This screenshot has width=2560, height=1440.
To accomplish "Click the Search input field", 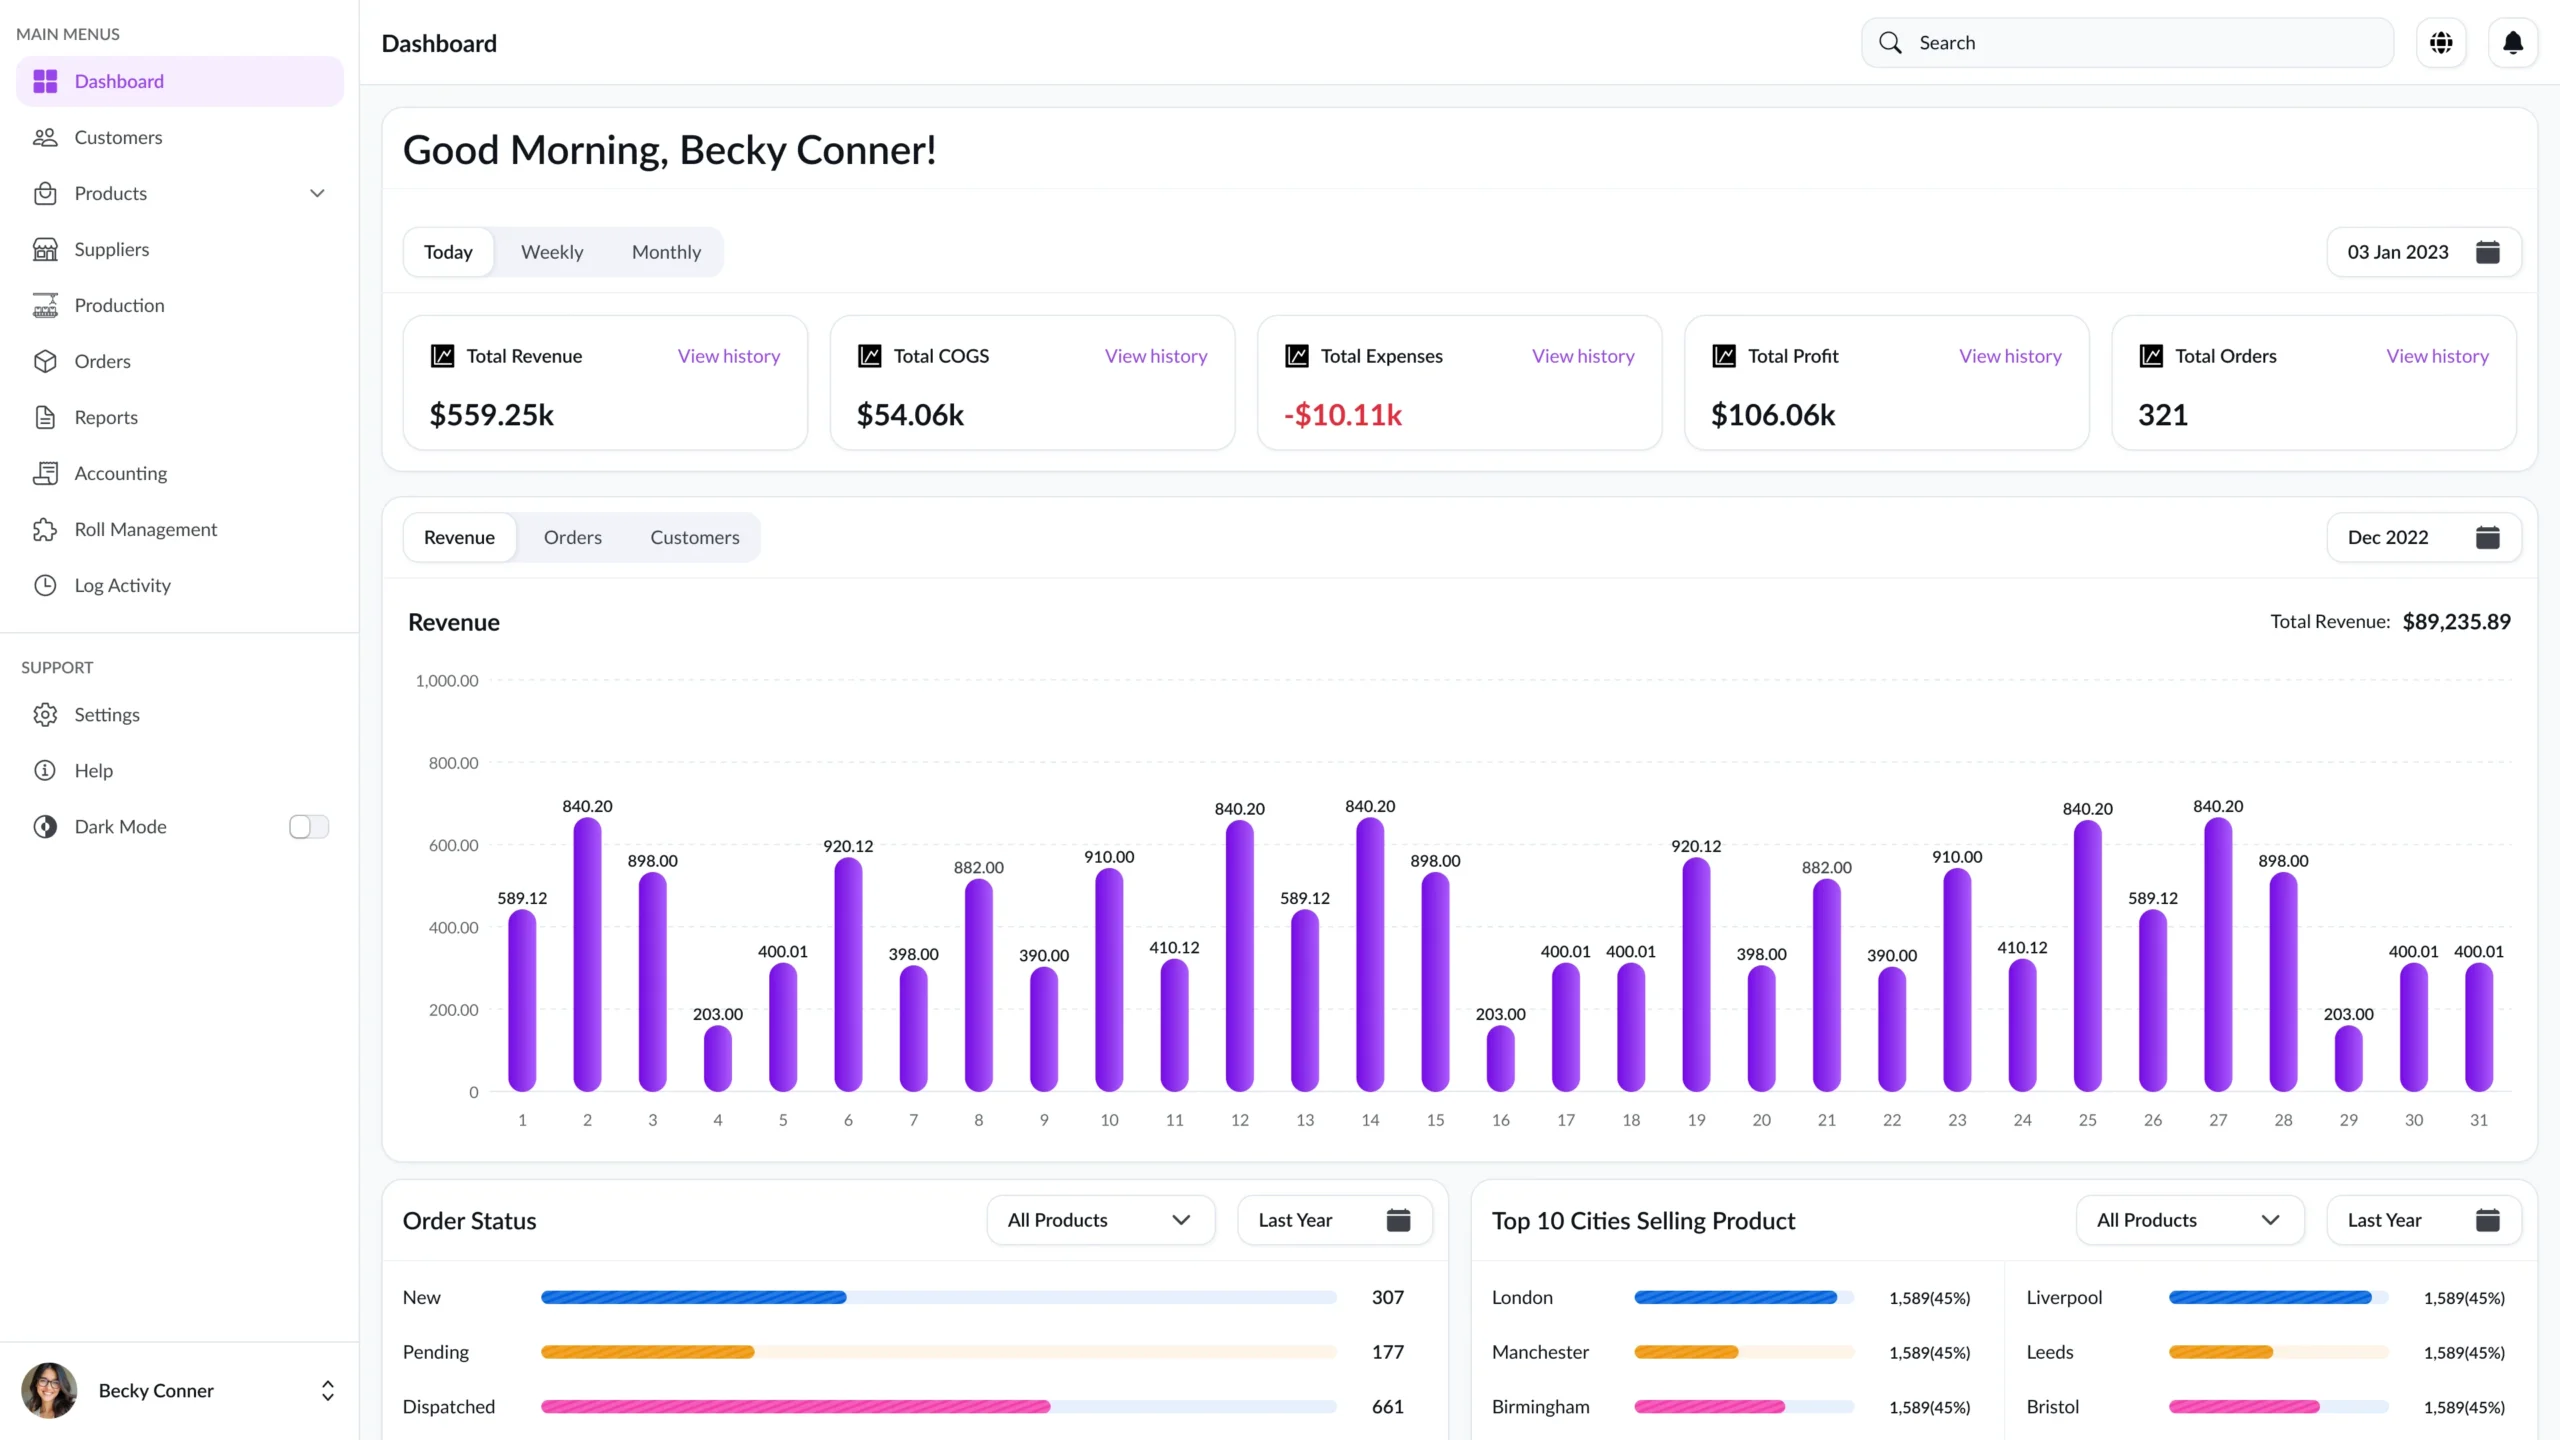I will (x=2140, y=43).
